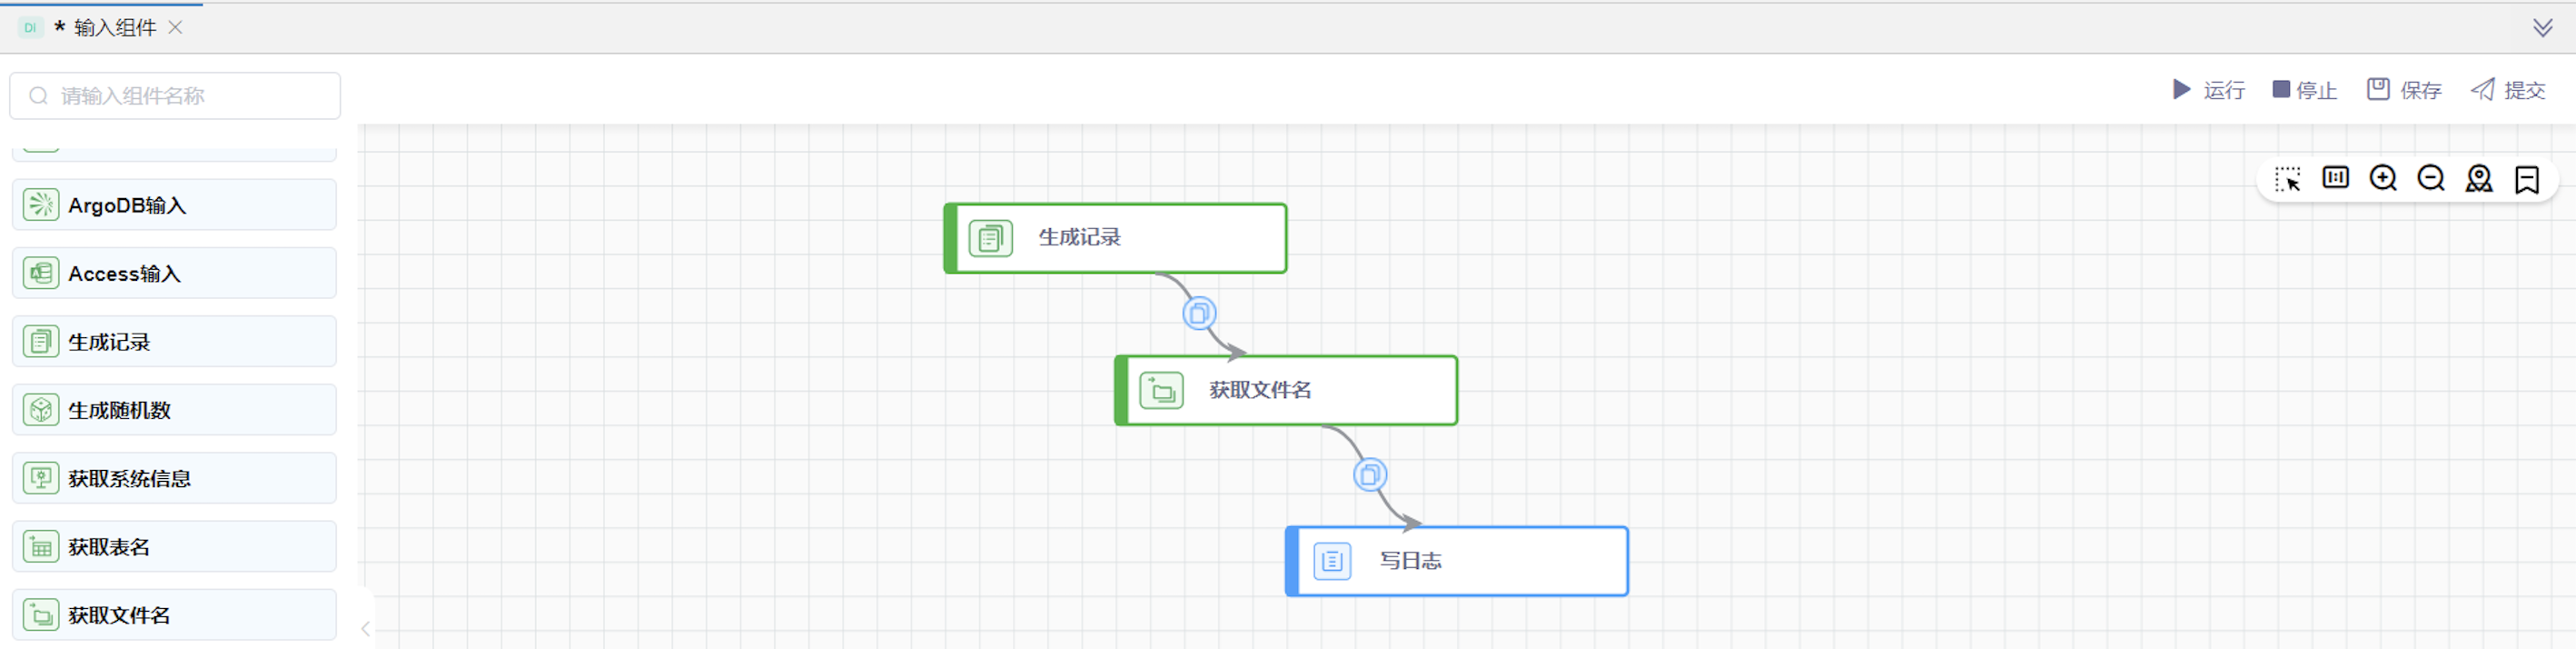Zoom in on the canvas
This screenshot has width=2576, height=649.
[x=2383, y=178]
